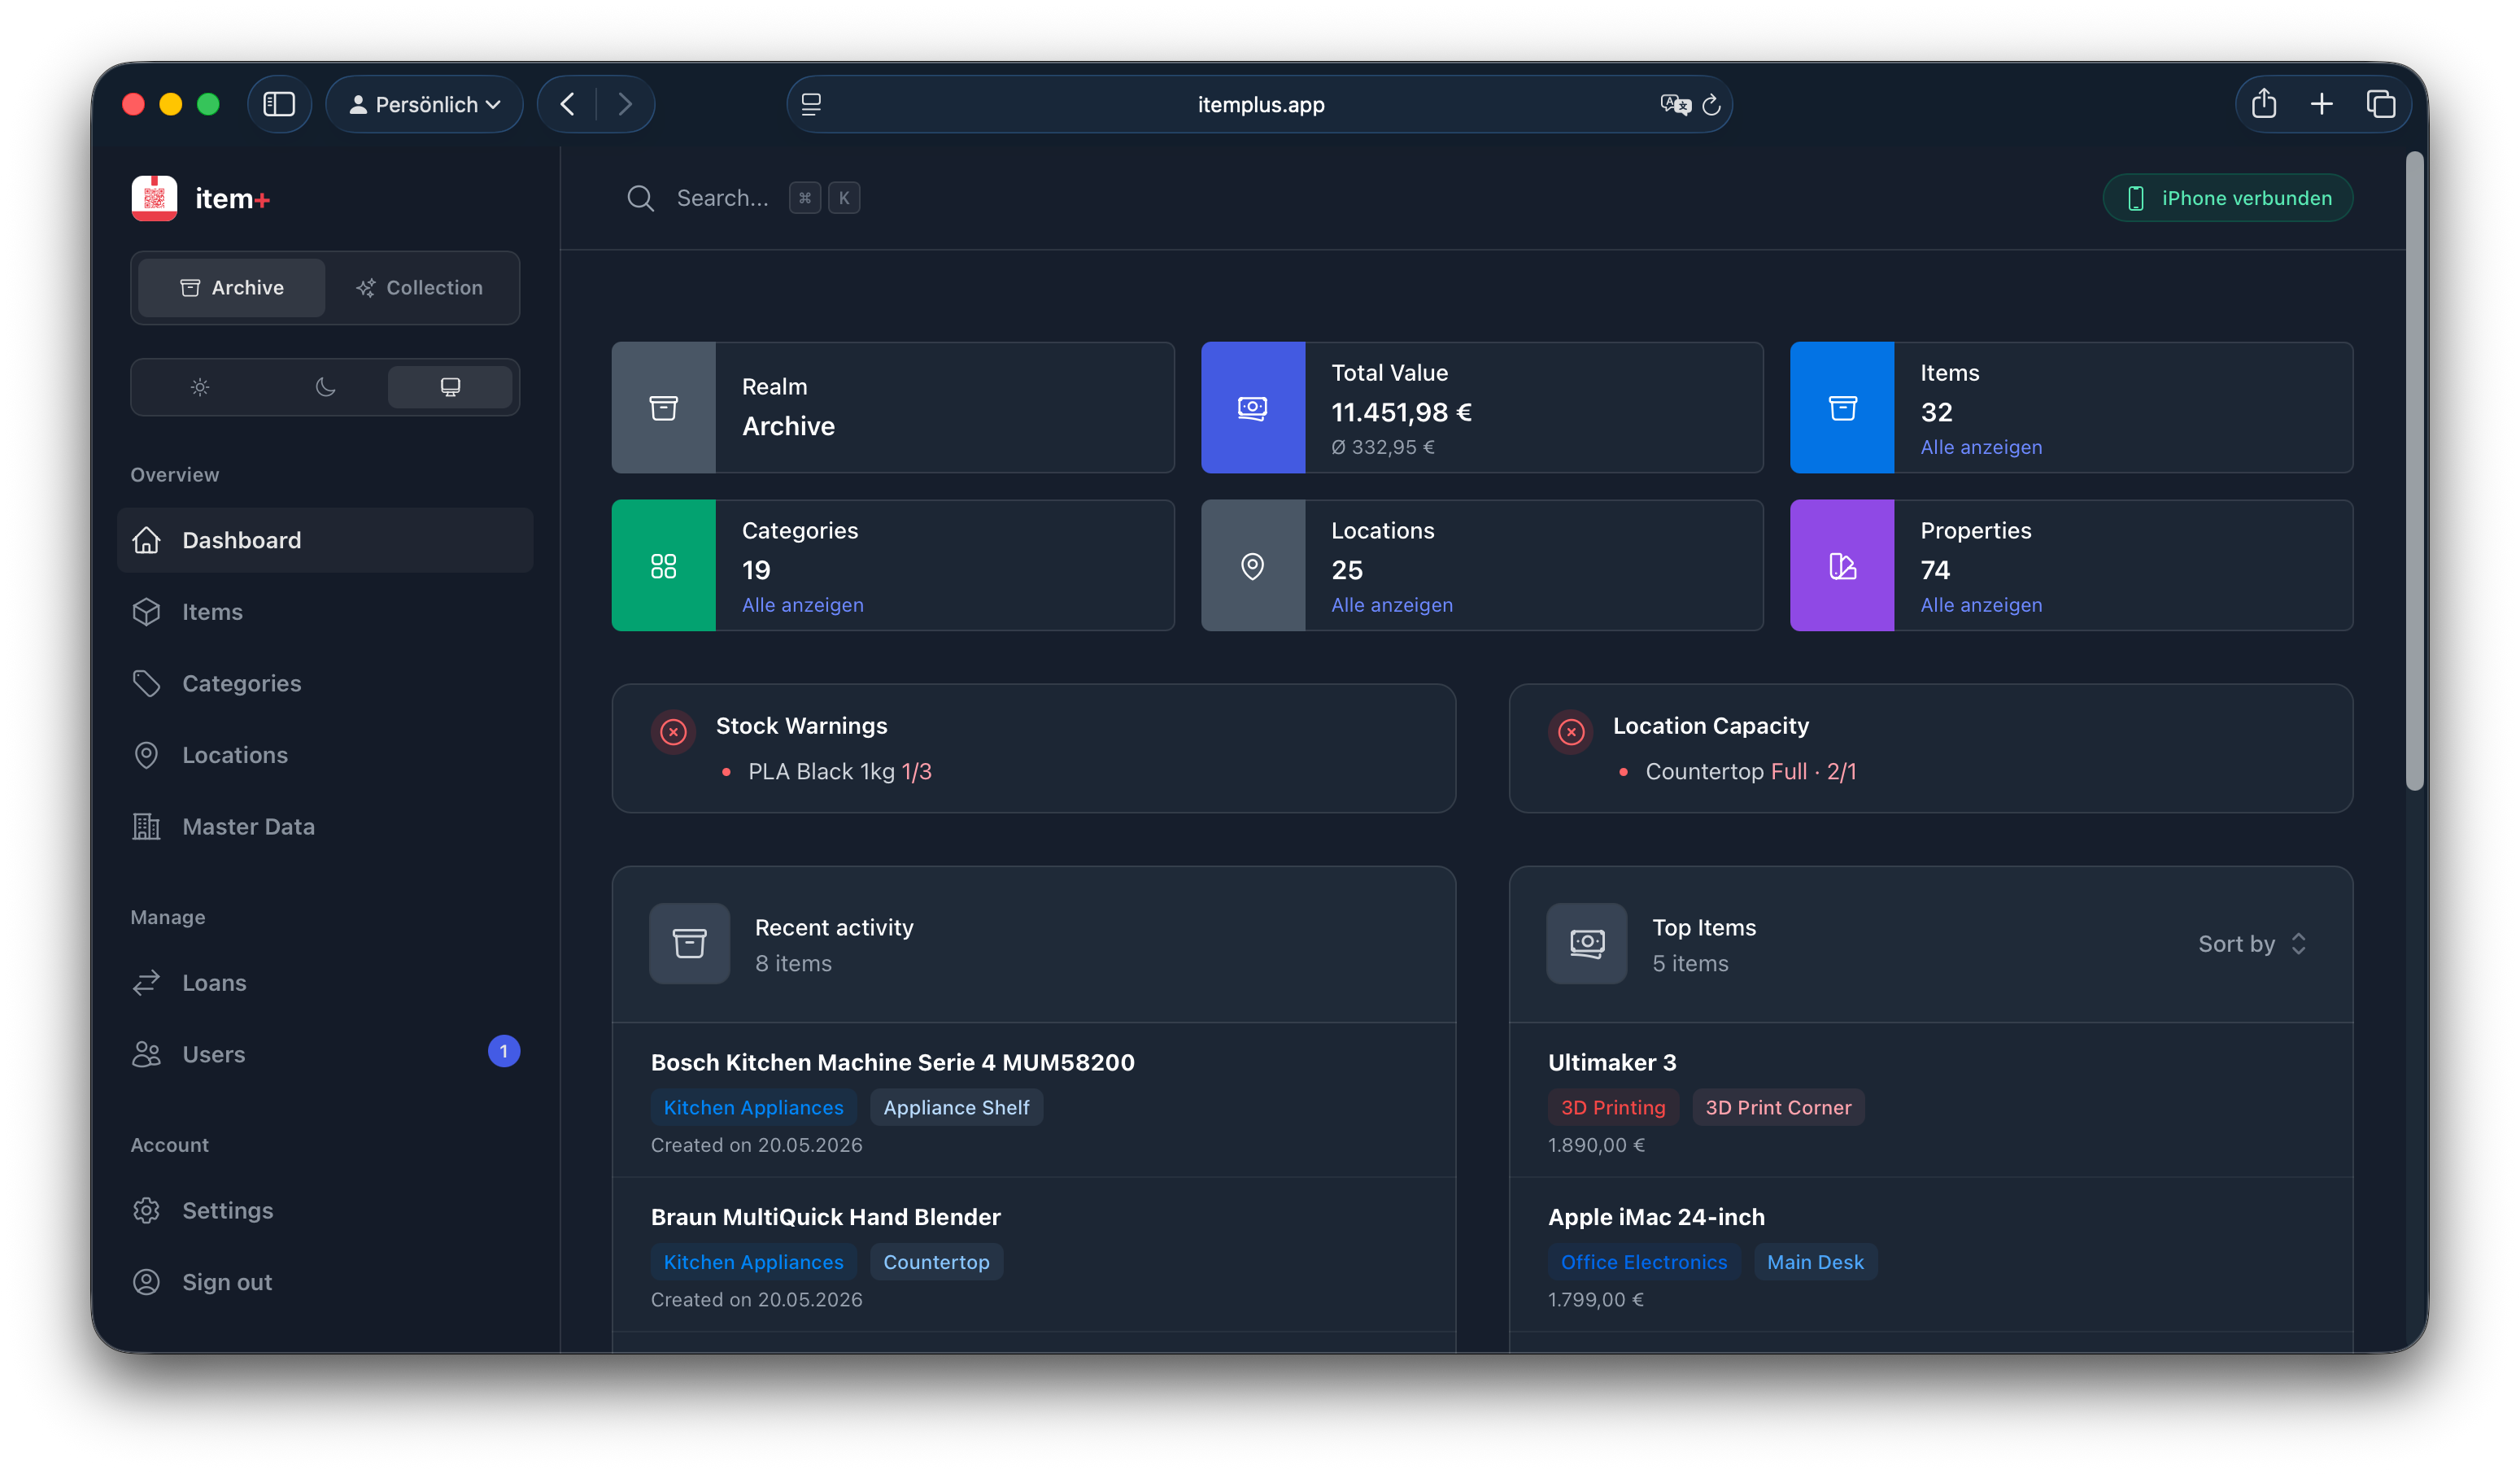
Task: Switch to the Archive realm
Action: point(231,288)
